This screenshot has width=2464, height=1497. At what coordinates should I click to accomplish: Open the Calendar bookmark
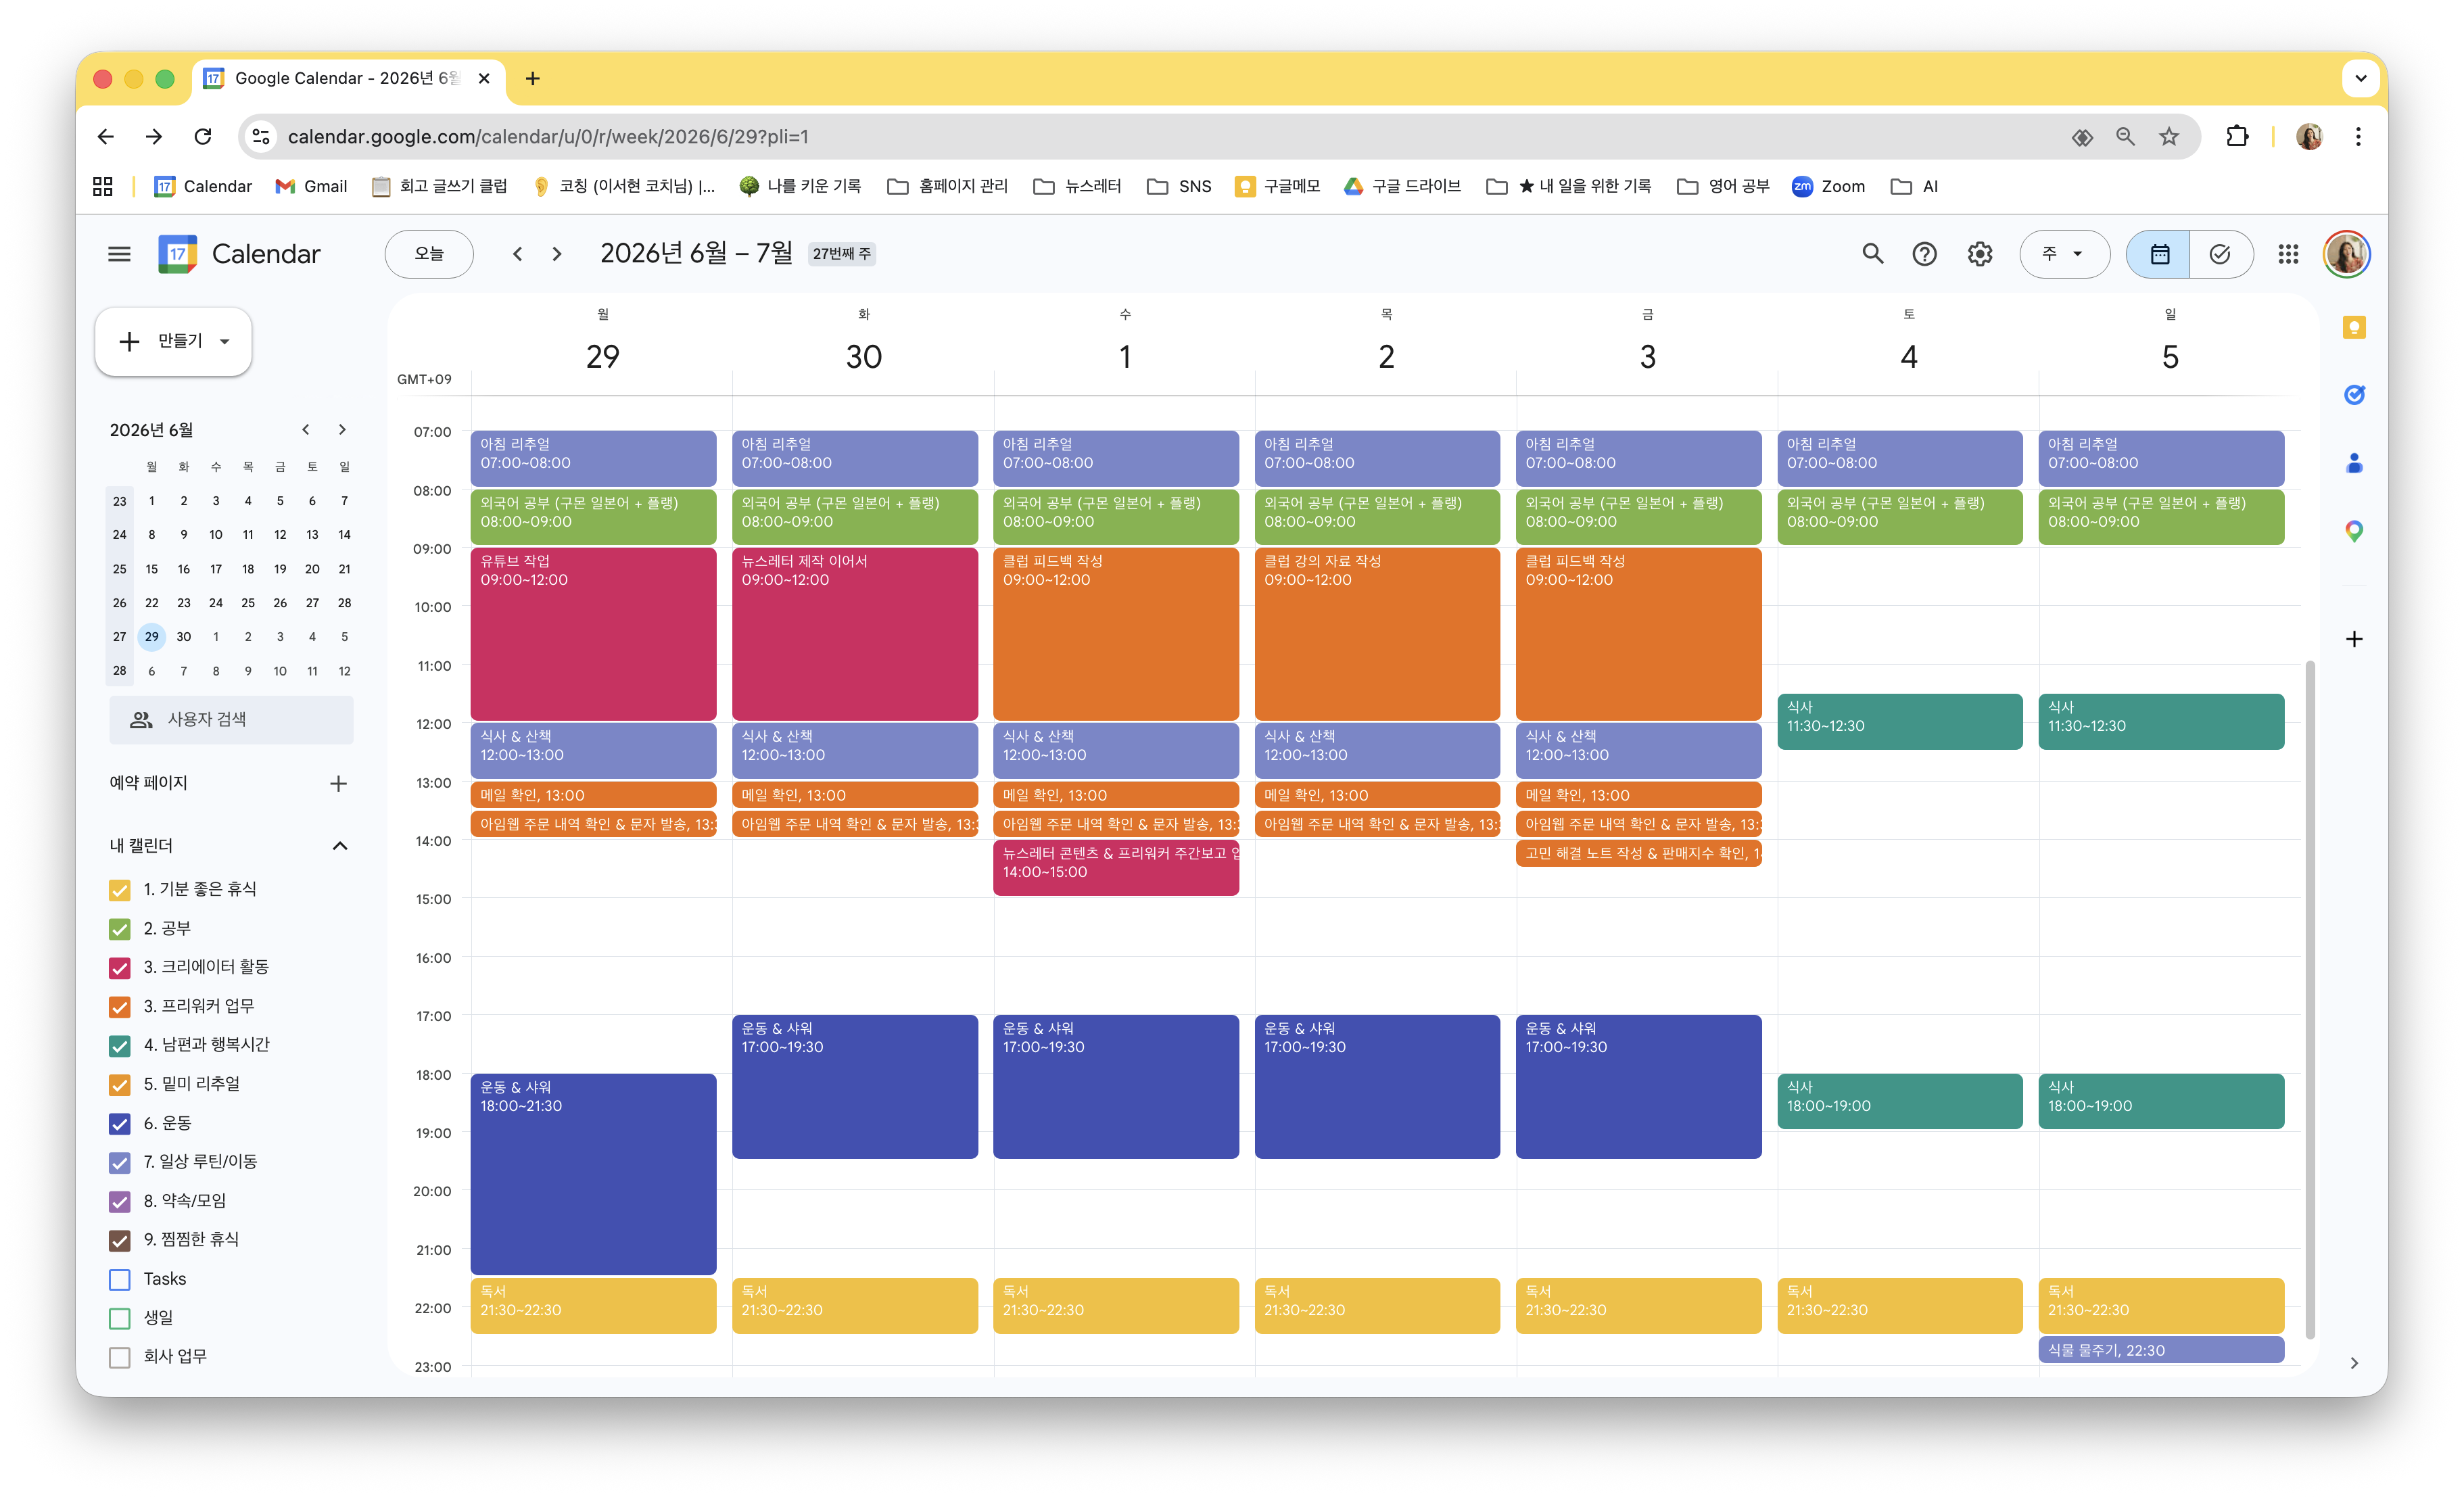[203, 186]
